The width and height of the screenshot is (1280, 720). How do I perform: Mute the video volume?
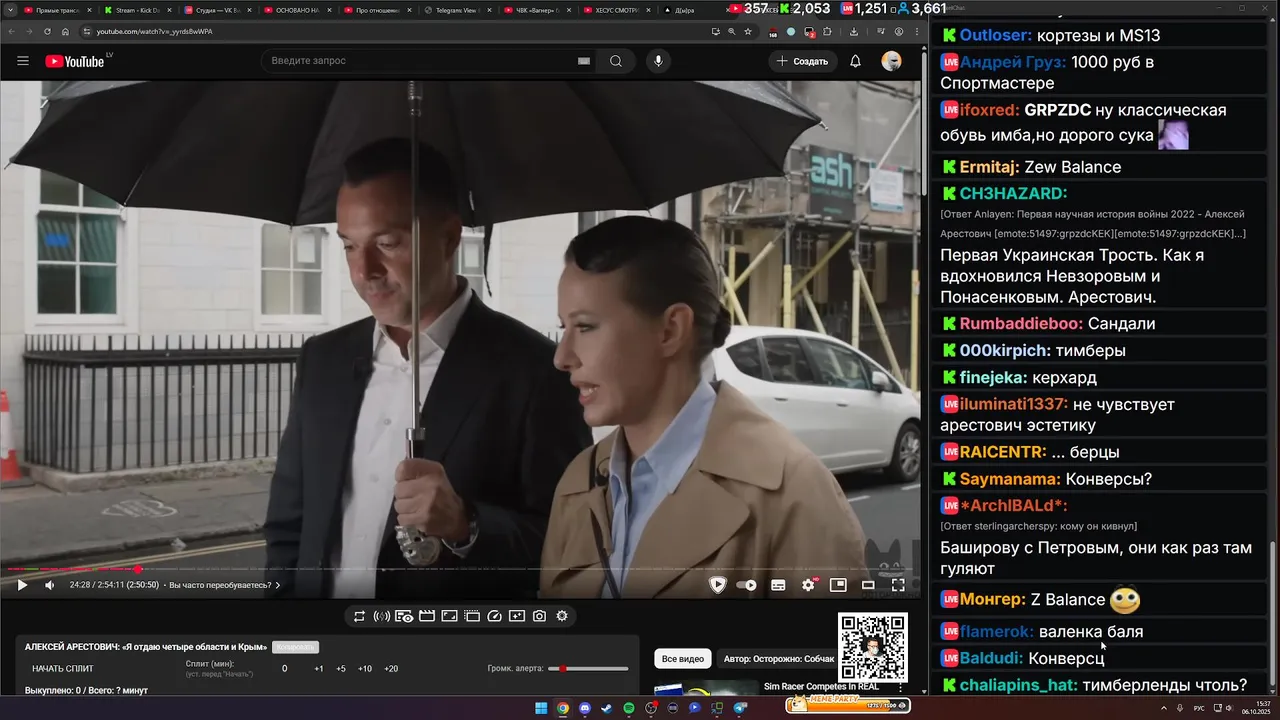pyautogui.click(x=50, y=585)
